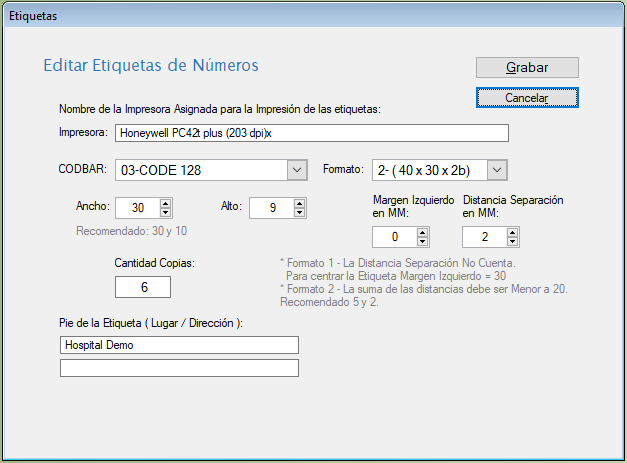Decrease Distancia Separación with down arrow
Image resolution: width=627 pixels, height=463 pixels.
click(512, 242)
